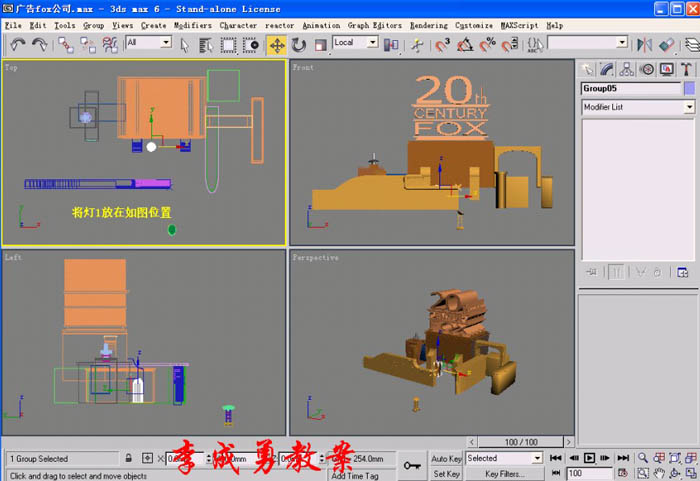Viewport: 700px width, 481px height.
Task: Switch to the Utilities command panel tab
Action: [x=686, y=69]
